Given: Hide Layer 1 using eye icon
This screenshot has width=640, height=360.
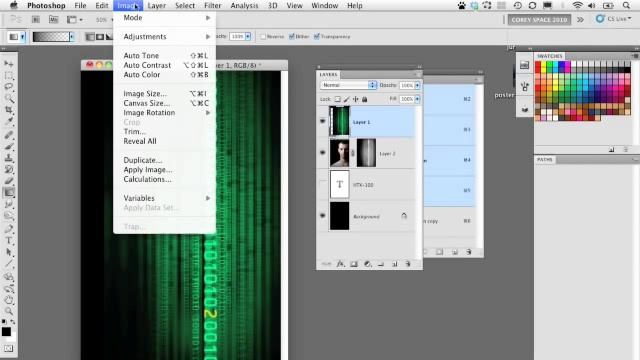Looking at the screenshot, I should 322,121.
